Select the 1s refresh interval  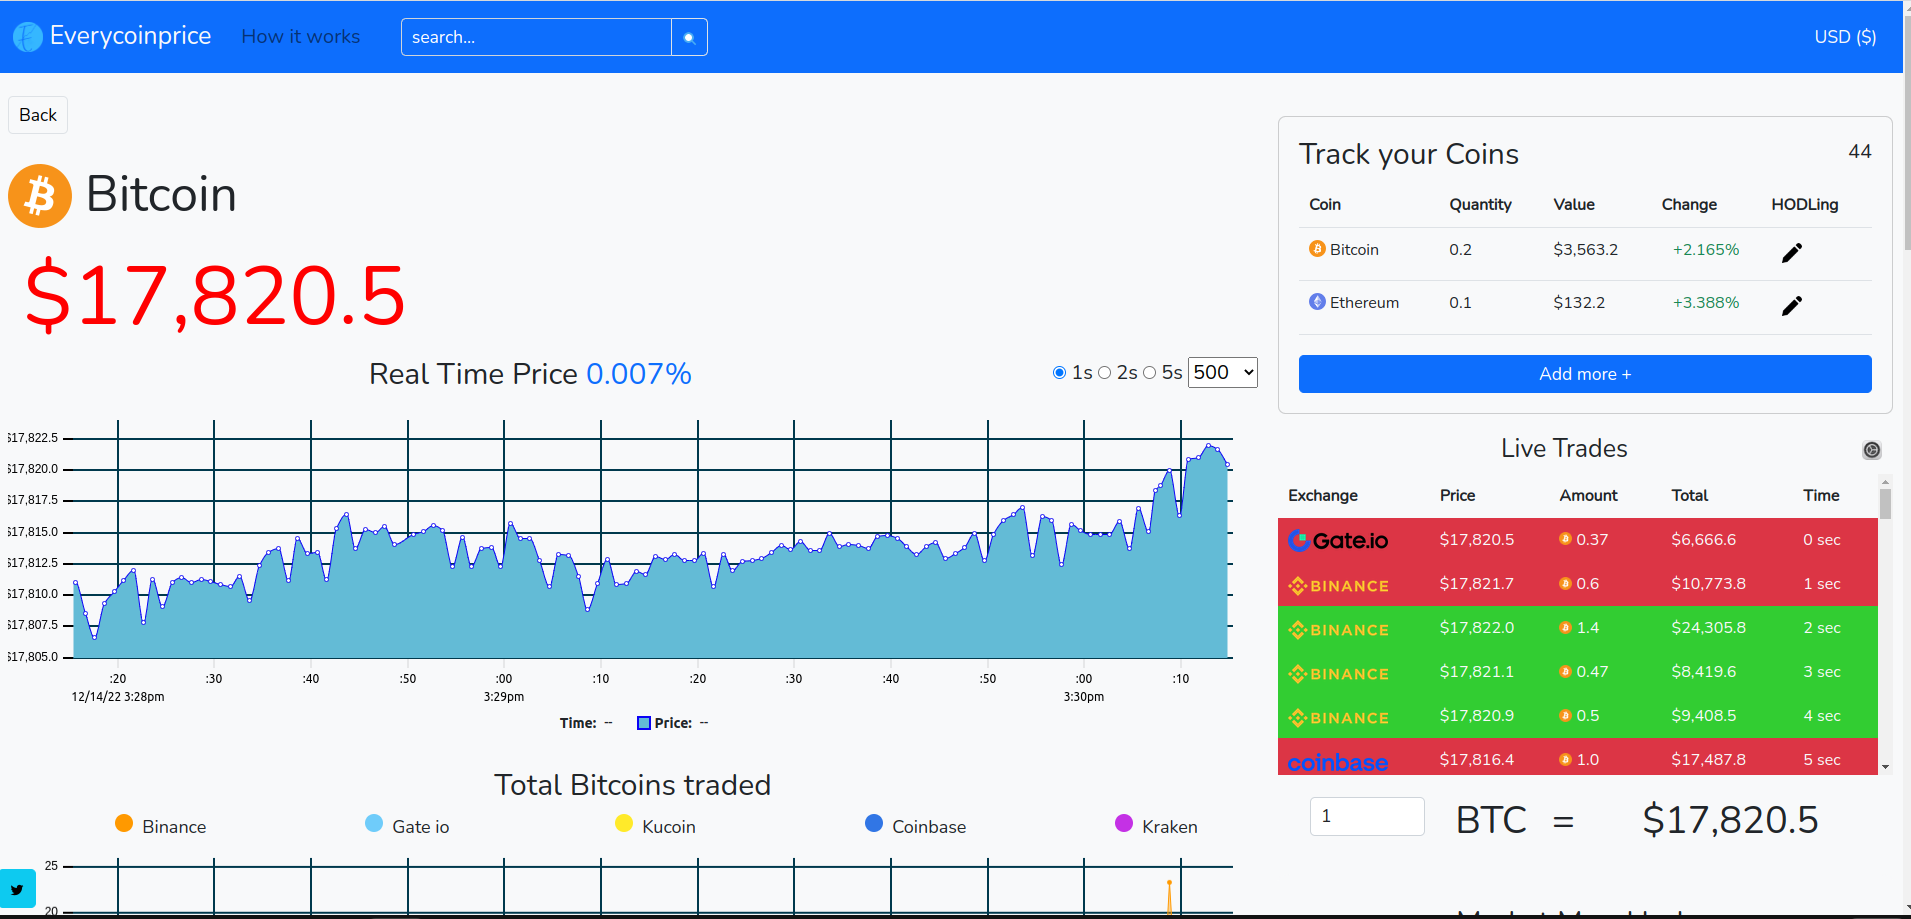(1059, 373)
